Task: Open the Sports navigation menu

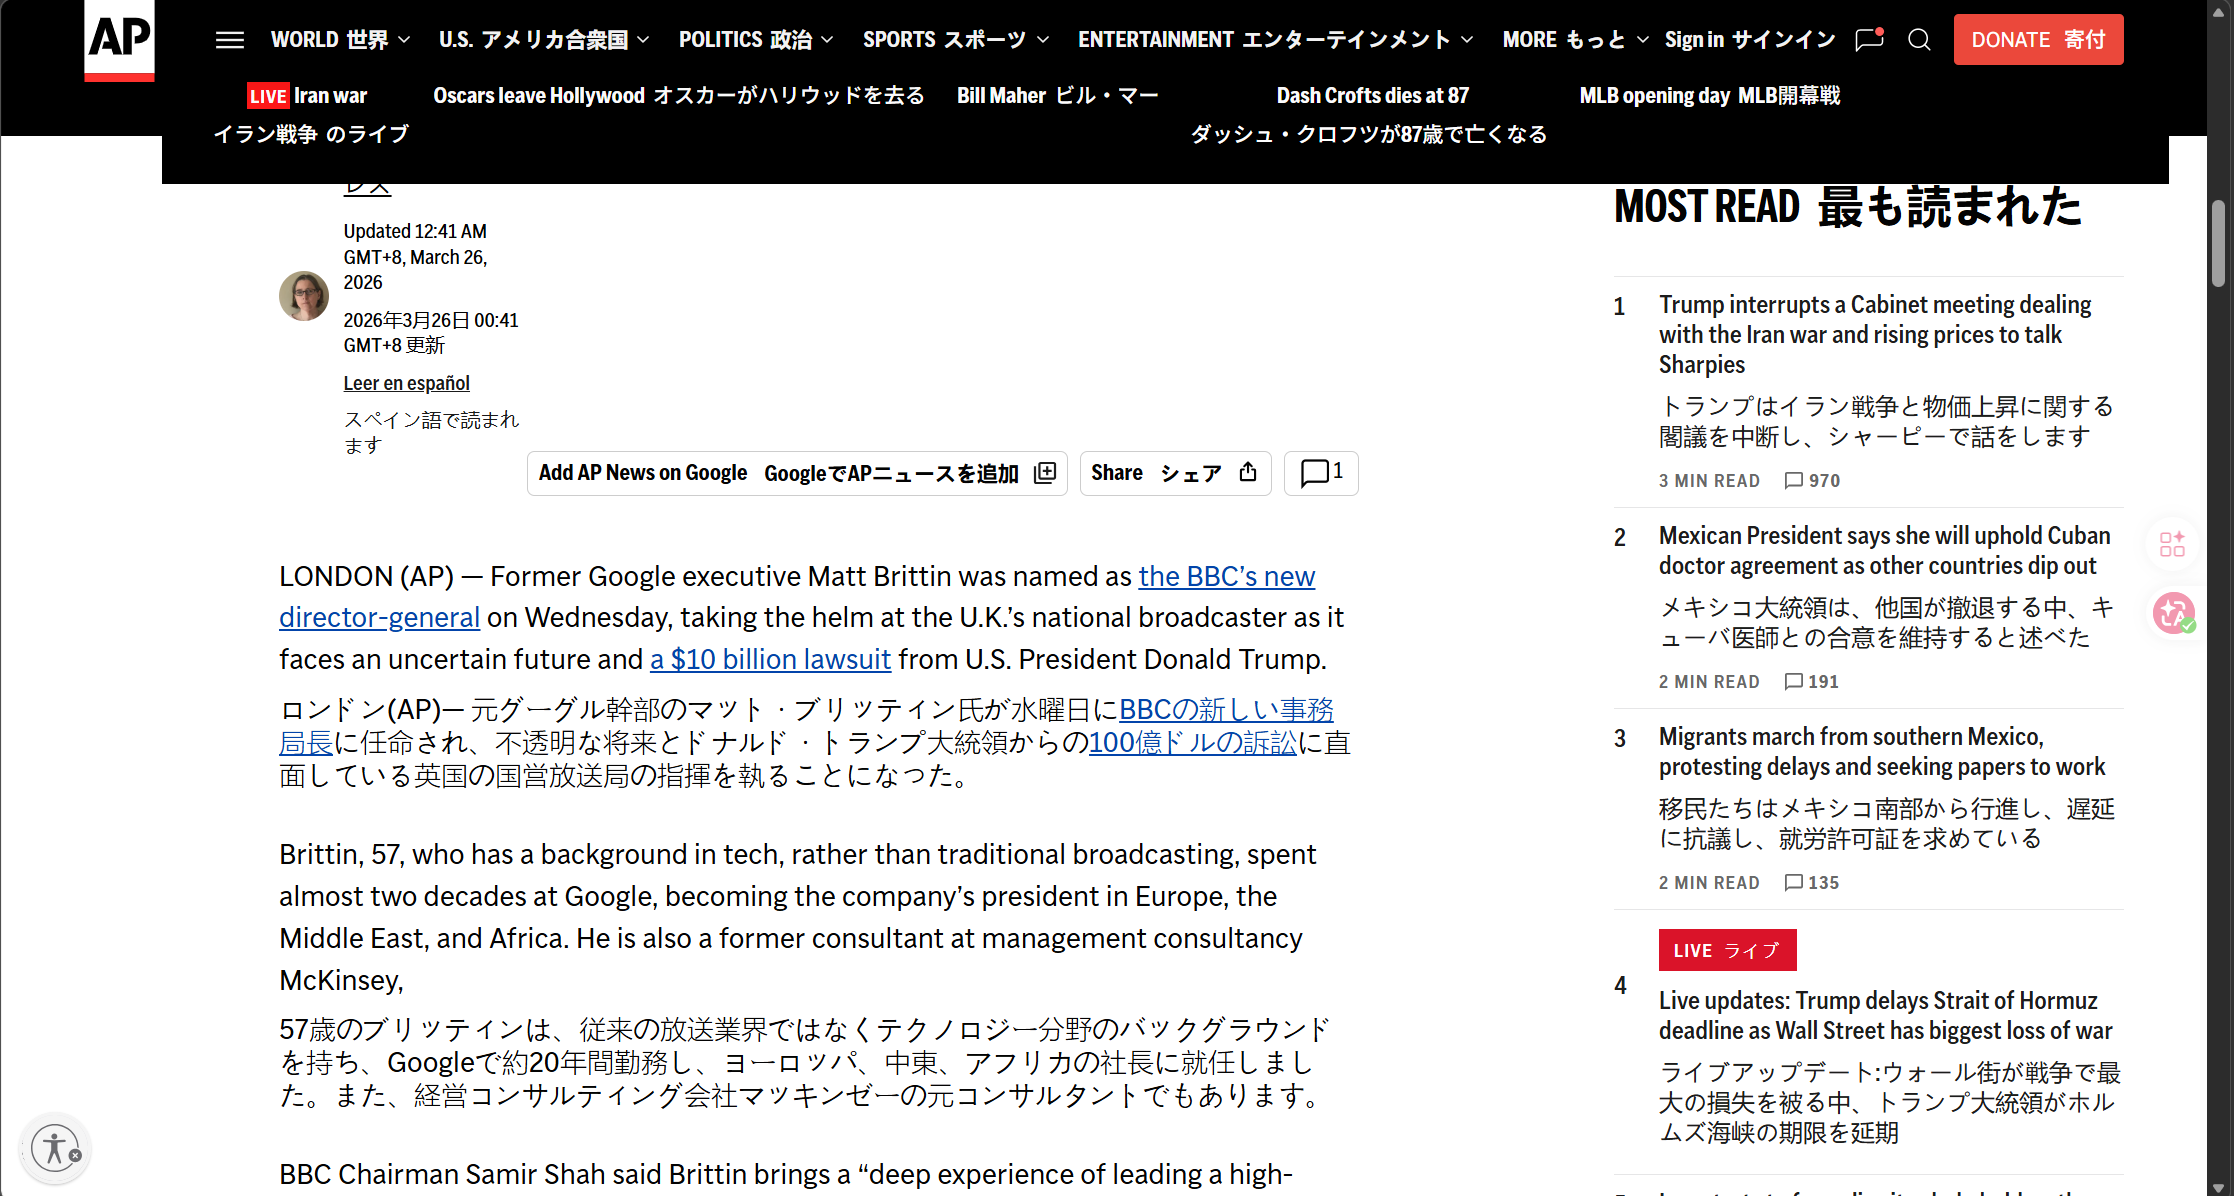Action: pos(944,40)
